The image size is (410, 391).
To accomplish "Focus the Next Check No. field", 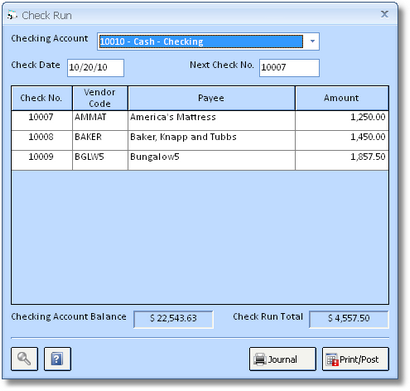I will pyautogui.click(x=289, y=68).
